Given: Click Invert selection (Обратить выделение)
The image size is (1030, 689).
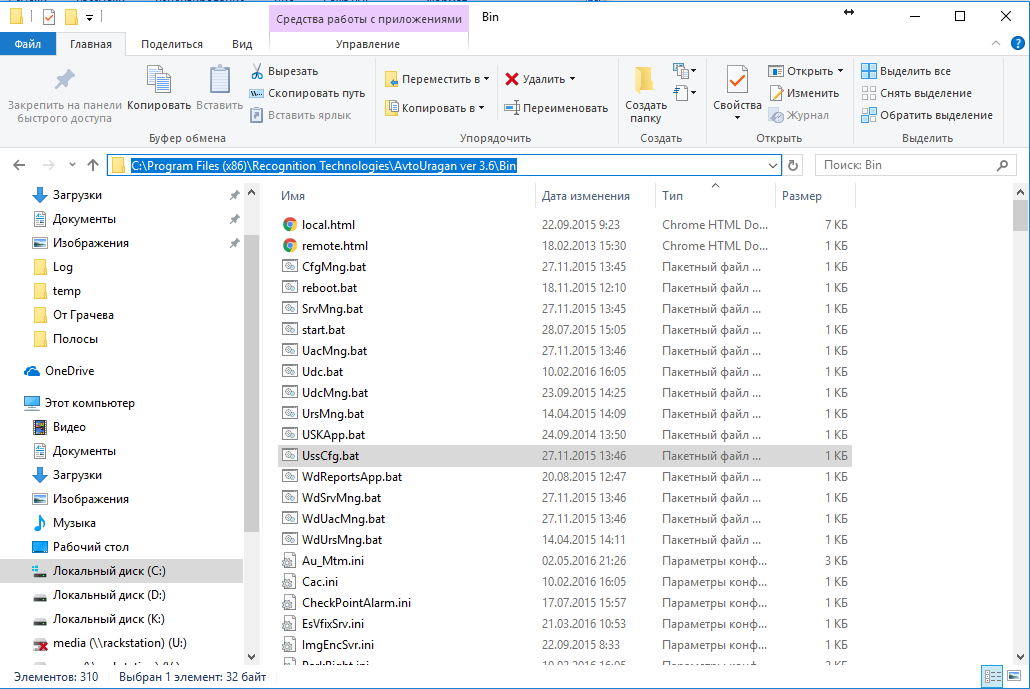Looking at the screenshot, I should 927,115.
